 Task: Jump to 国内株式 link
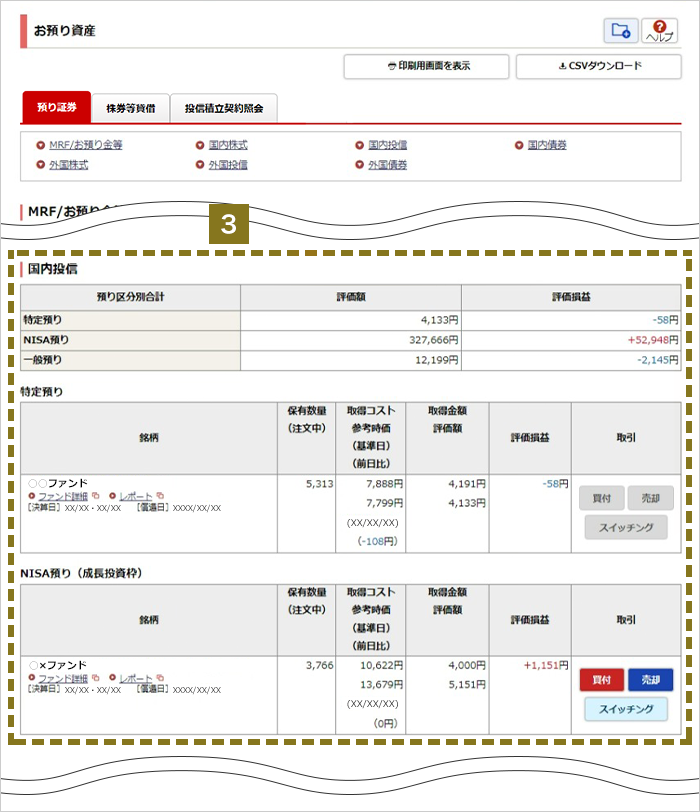point(228,145)
